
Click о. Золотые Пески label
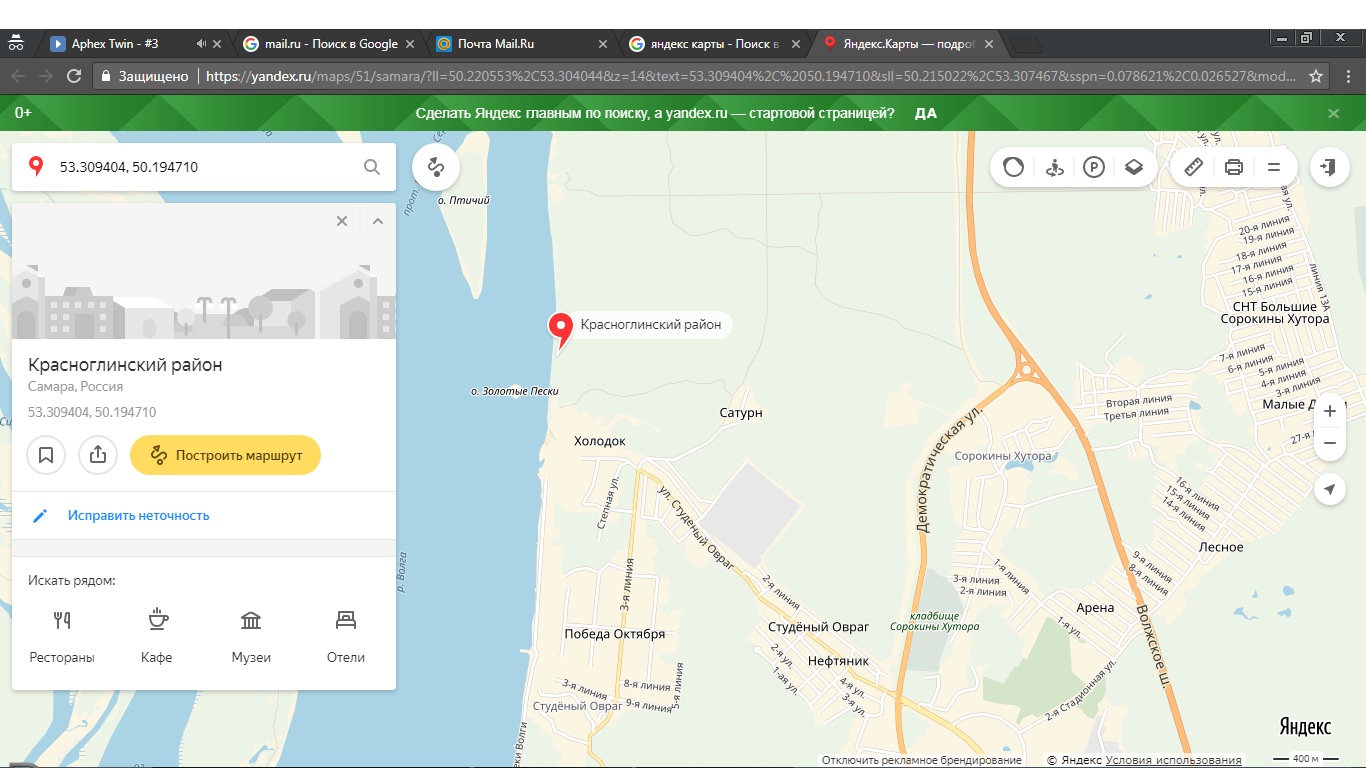[x=515, y=391]
